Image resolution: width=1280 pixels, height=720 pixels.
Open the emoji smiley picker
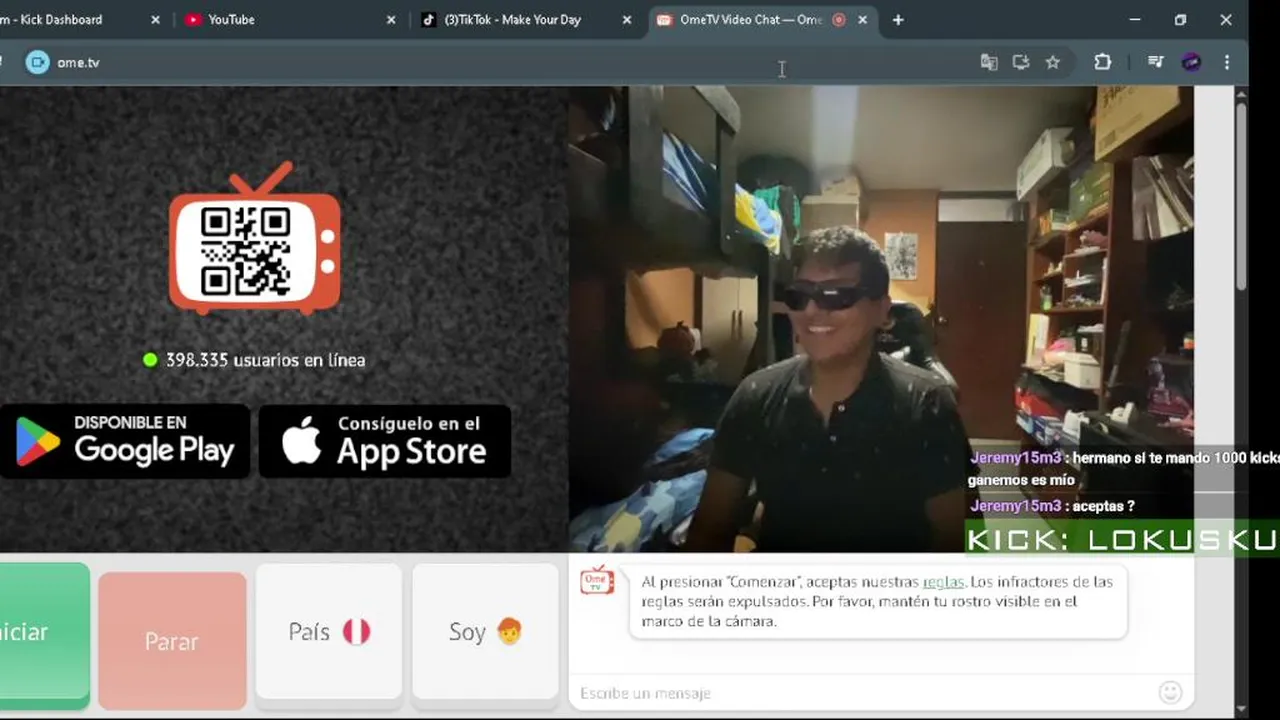click(x=1170, y=692)
